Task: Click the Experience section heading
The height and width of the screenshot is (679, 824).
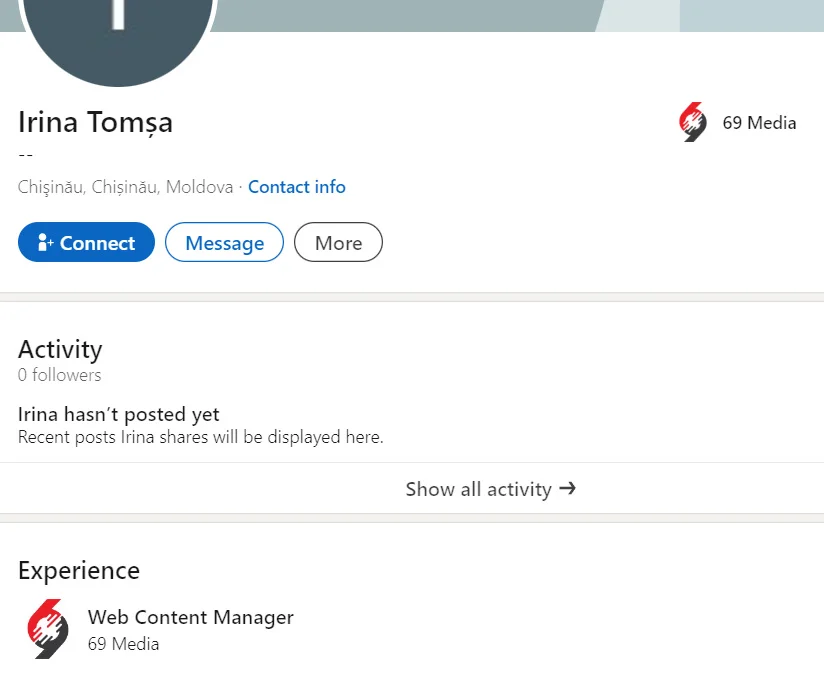Action: pos(79,570)
